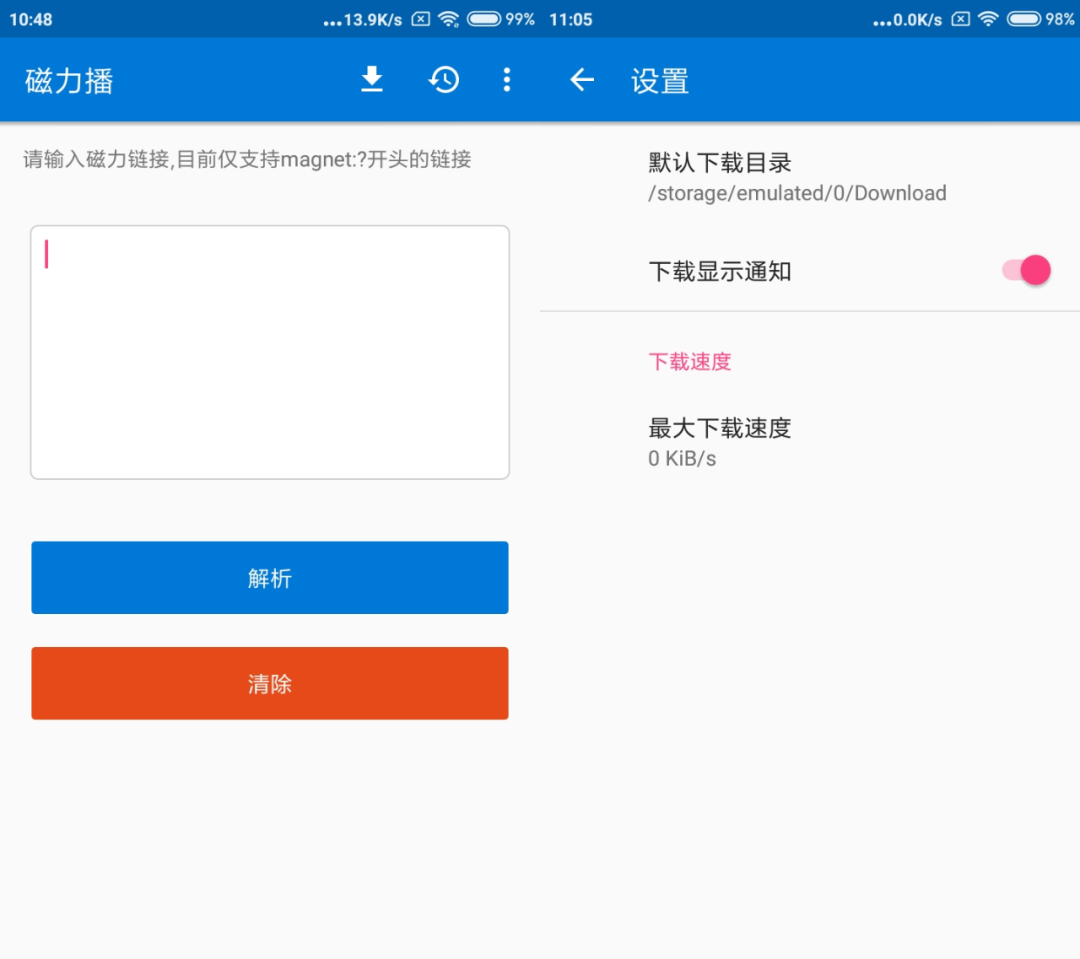Open the history clock icon
Screen dimensions: 1080x959
point(444,79)
